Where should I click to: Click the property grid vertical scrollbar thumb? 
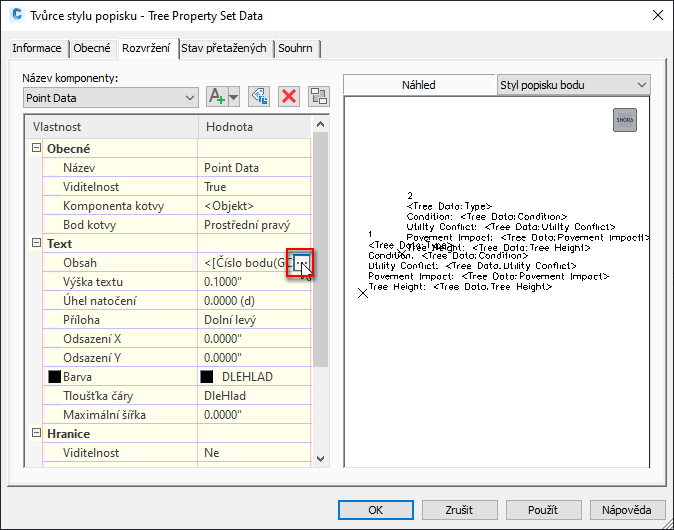tap(320, 249)
